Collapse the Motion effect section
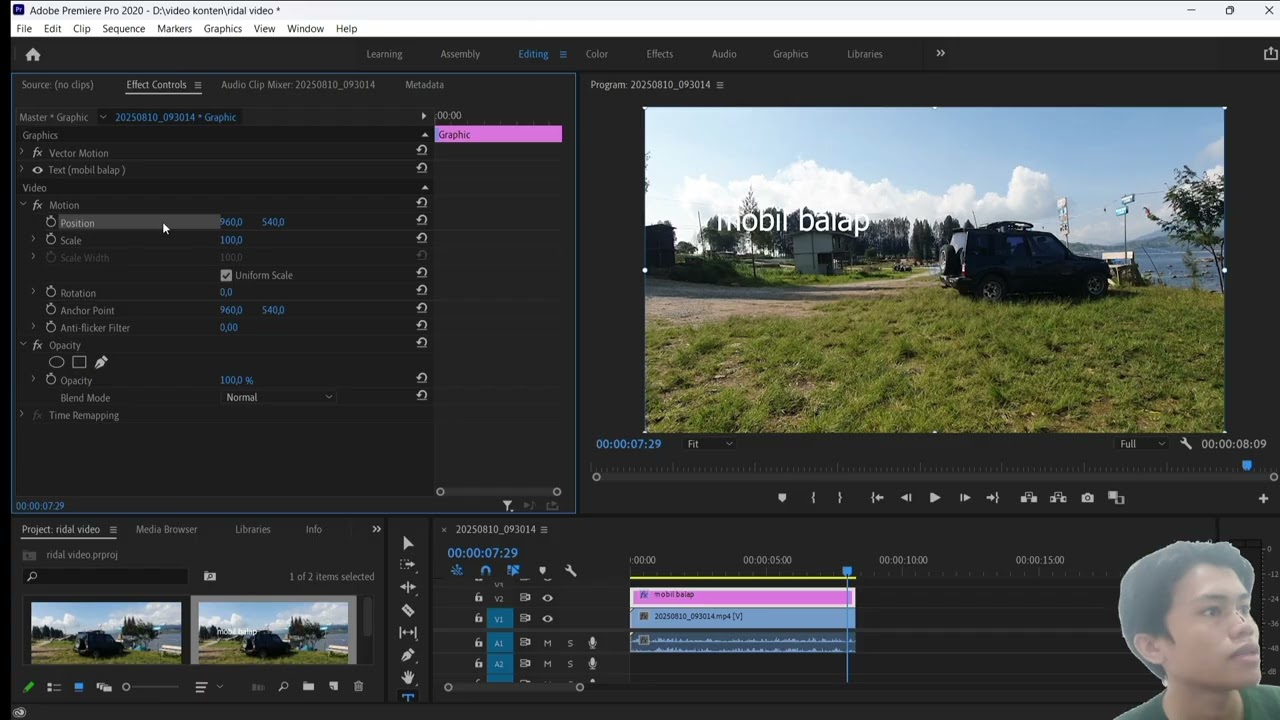1280x720 pixels. pyautogui.click(x=22, y=205)
